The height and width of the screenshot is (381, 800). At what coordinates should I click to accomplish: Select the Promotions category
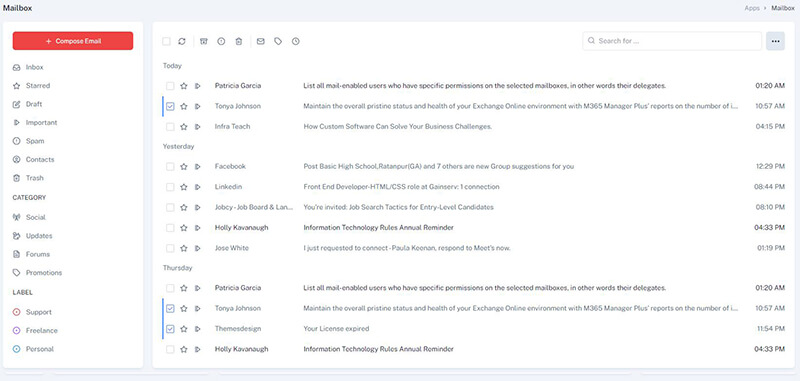click(44, 273)
